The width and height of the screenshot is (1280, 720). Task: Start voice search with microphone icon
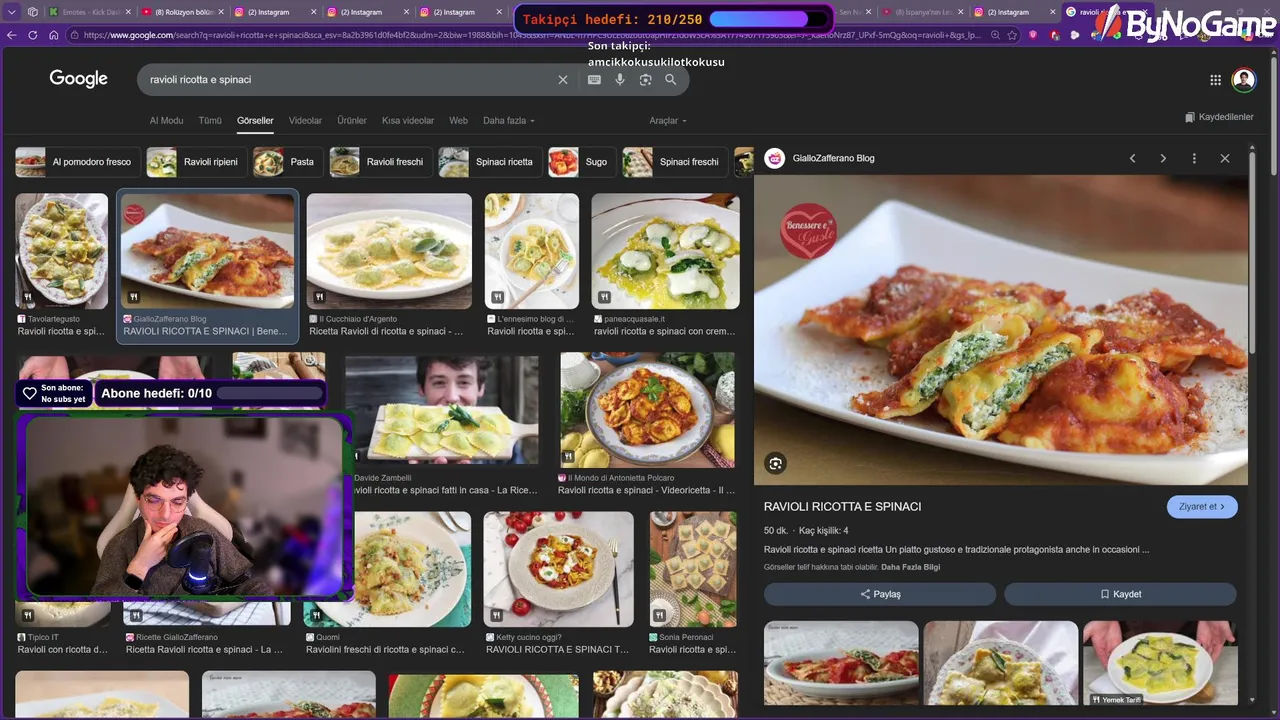click(620, 79)
